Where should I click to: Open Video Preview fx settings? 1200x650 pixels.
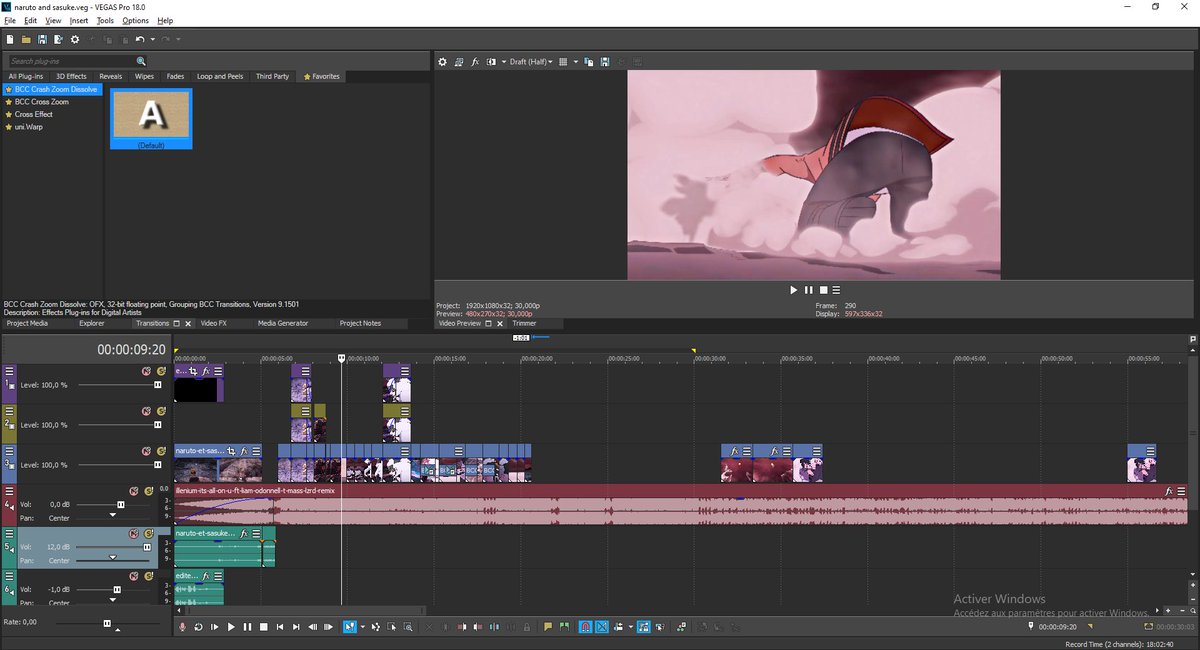(475, 62)
